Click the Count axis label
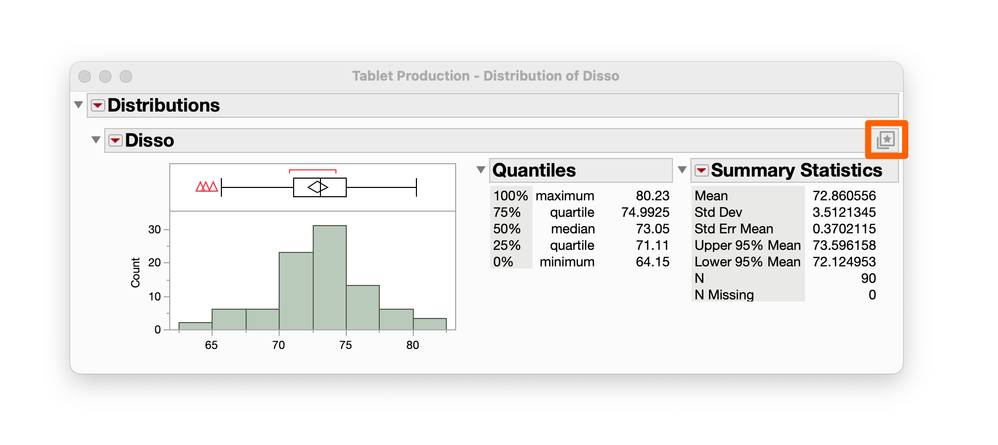 point(136,274)
